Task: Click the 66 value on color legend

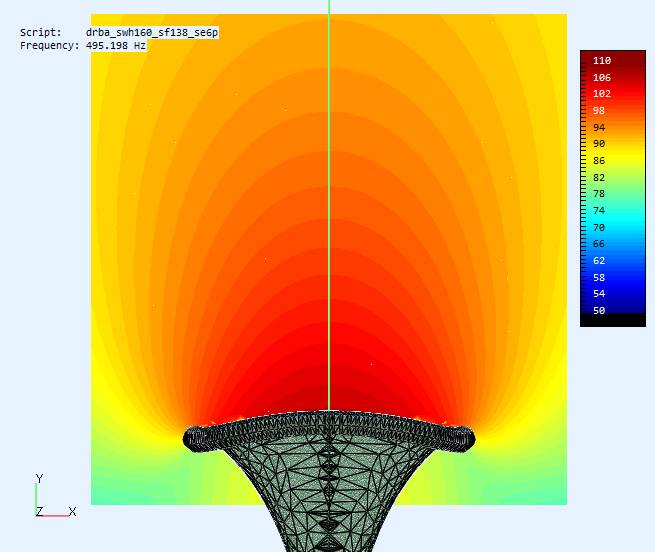Action: (599, 244)
